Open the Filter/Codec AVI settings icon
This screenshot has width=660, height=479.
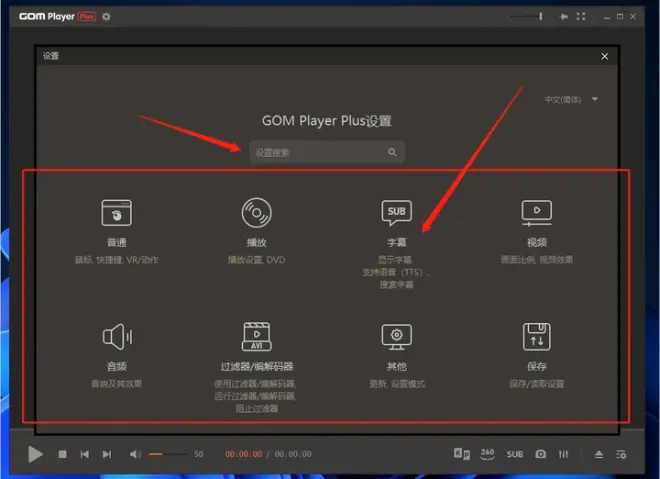(257, 337)
